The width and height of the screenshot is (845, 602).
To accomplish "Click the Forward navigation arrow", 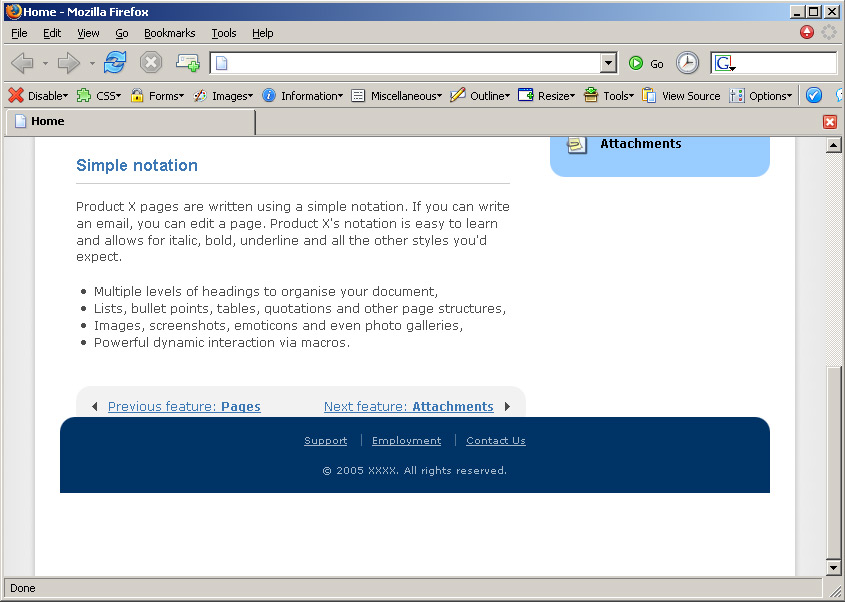I will [68, 63].
